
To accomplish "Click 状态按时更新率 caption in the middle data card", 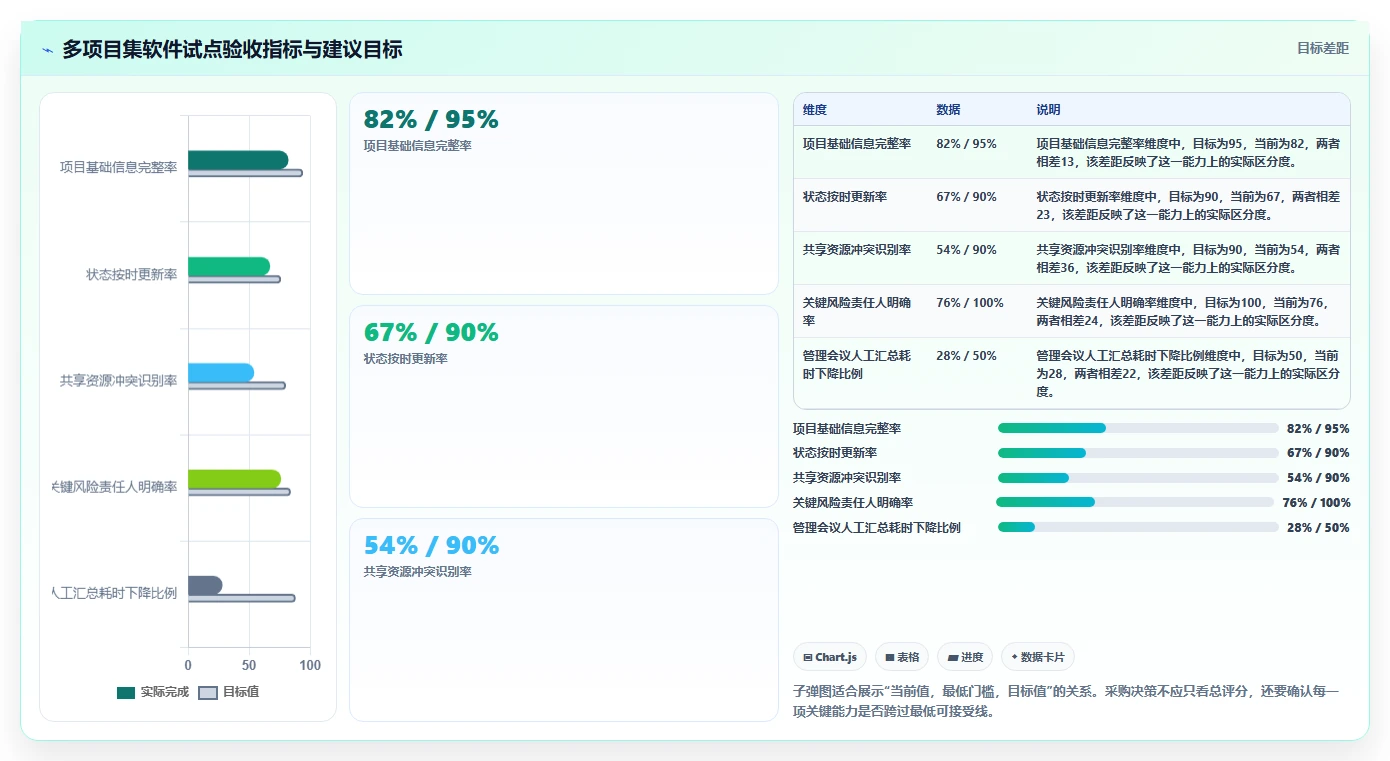I will click(x=406, y=358).
